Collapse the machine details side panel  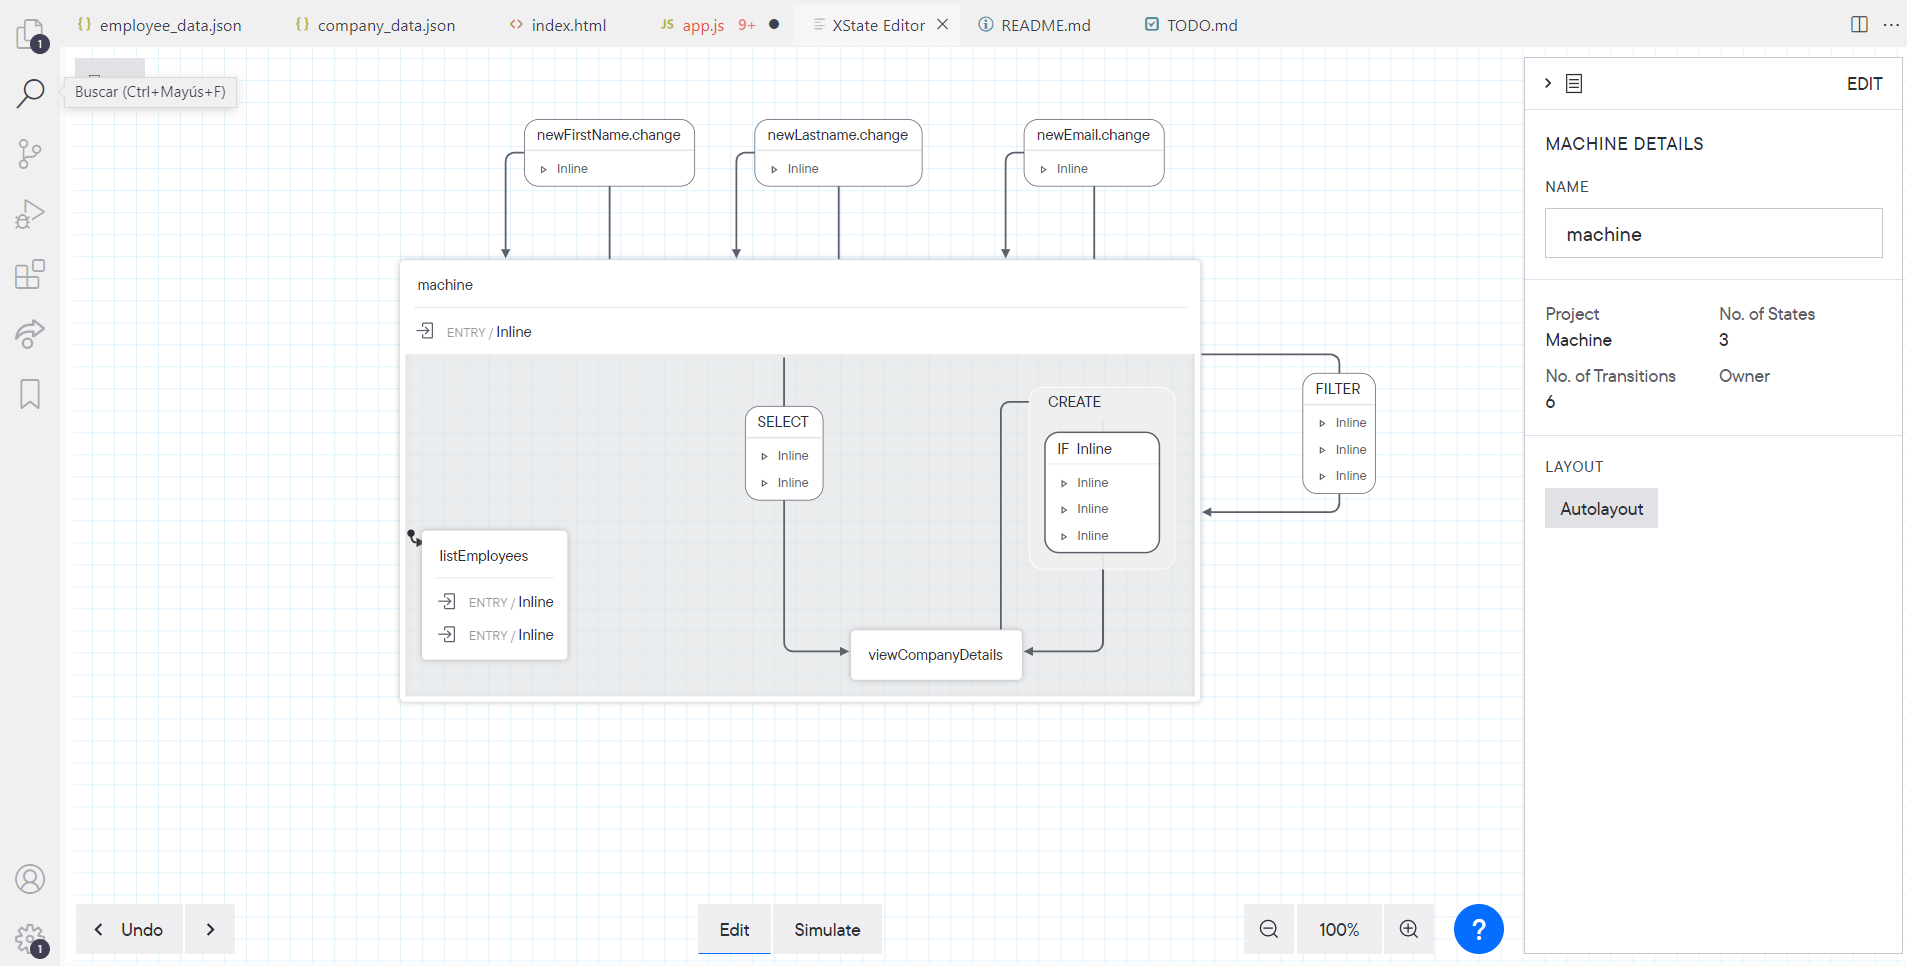(1548, 83)
